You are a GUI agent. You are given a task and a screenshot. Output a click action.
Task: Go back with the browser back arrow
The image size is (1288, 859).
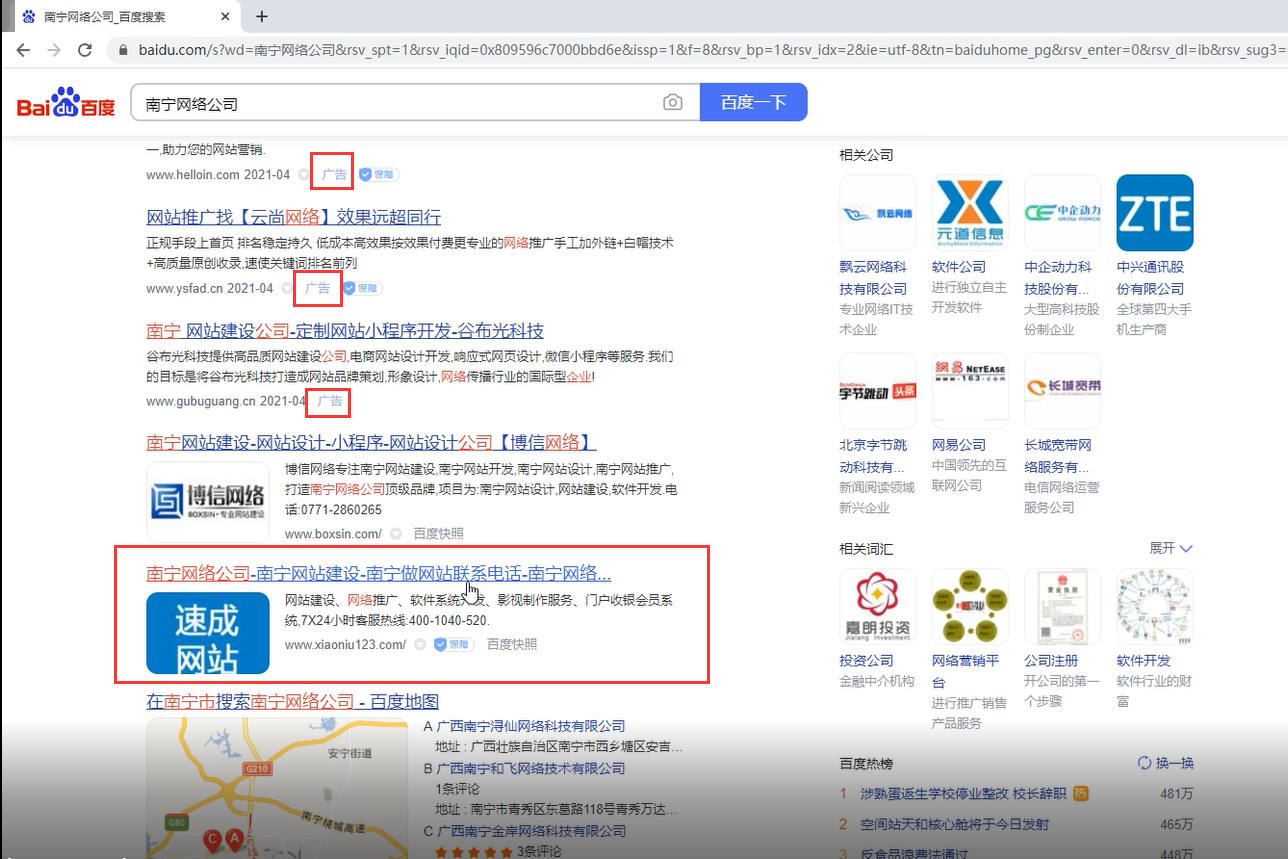(x=23, y=49)
